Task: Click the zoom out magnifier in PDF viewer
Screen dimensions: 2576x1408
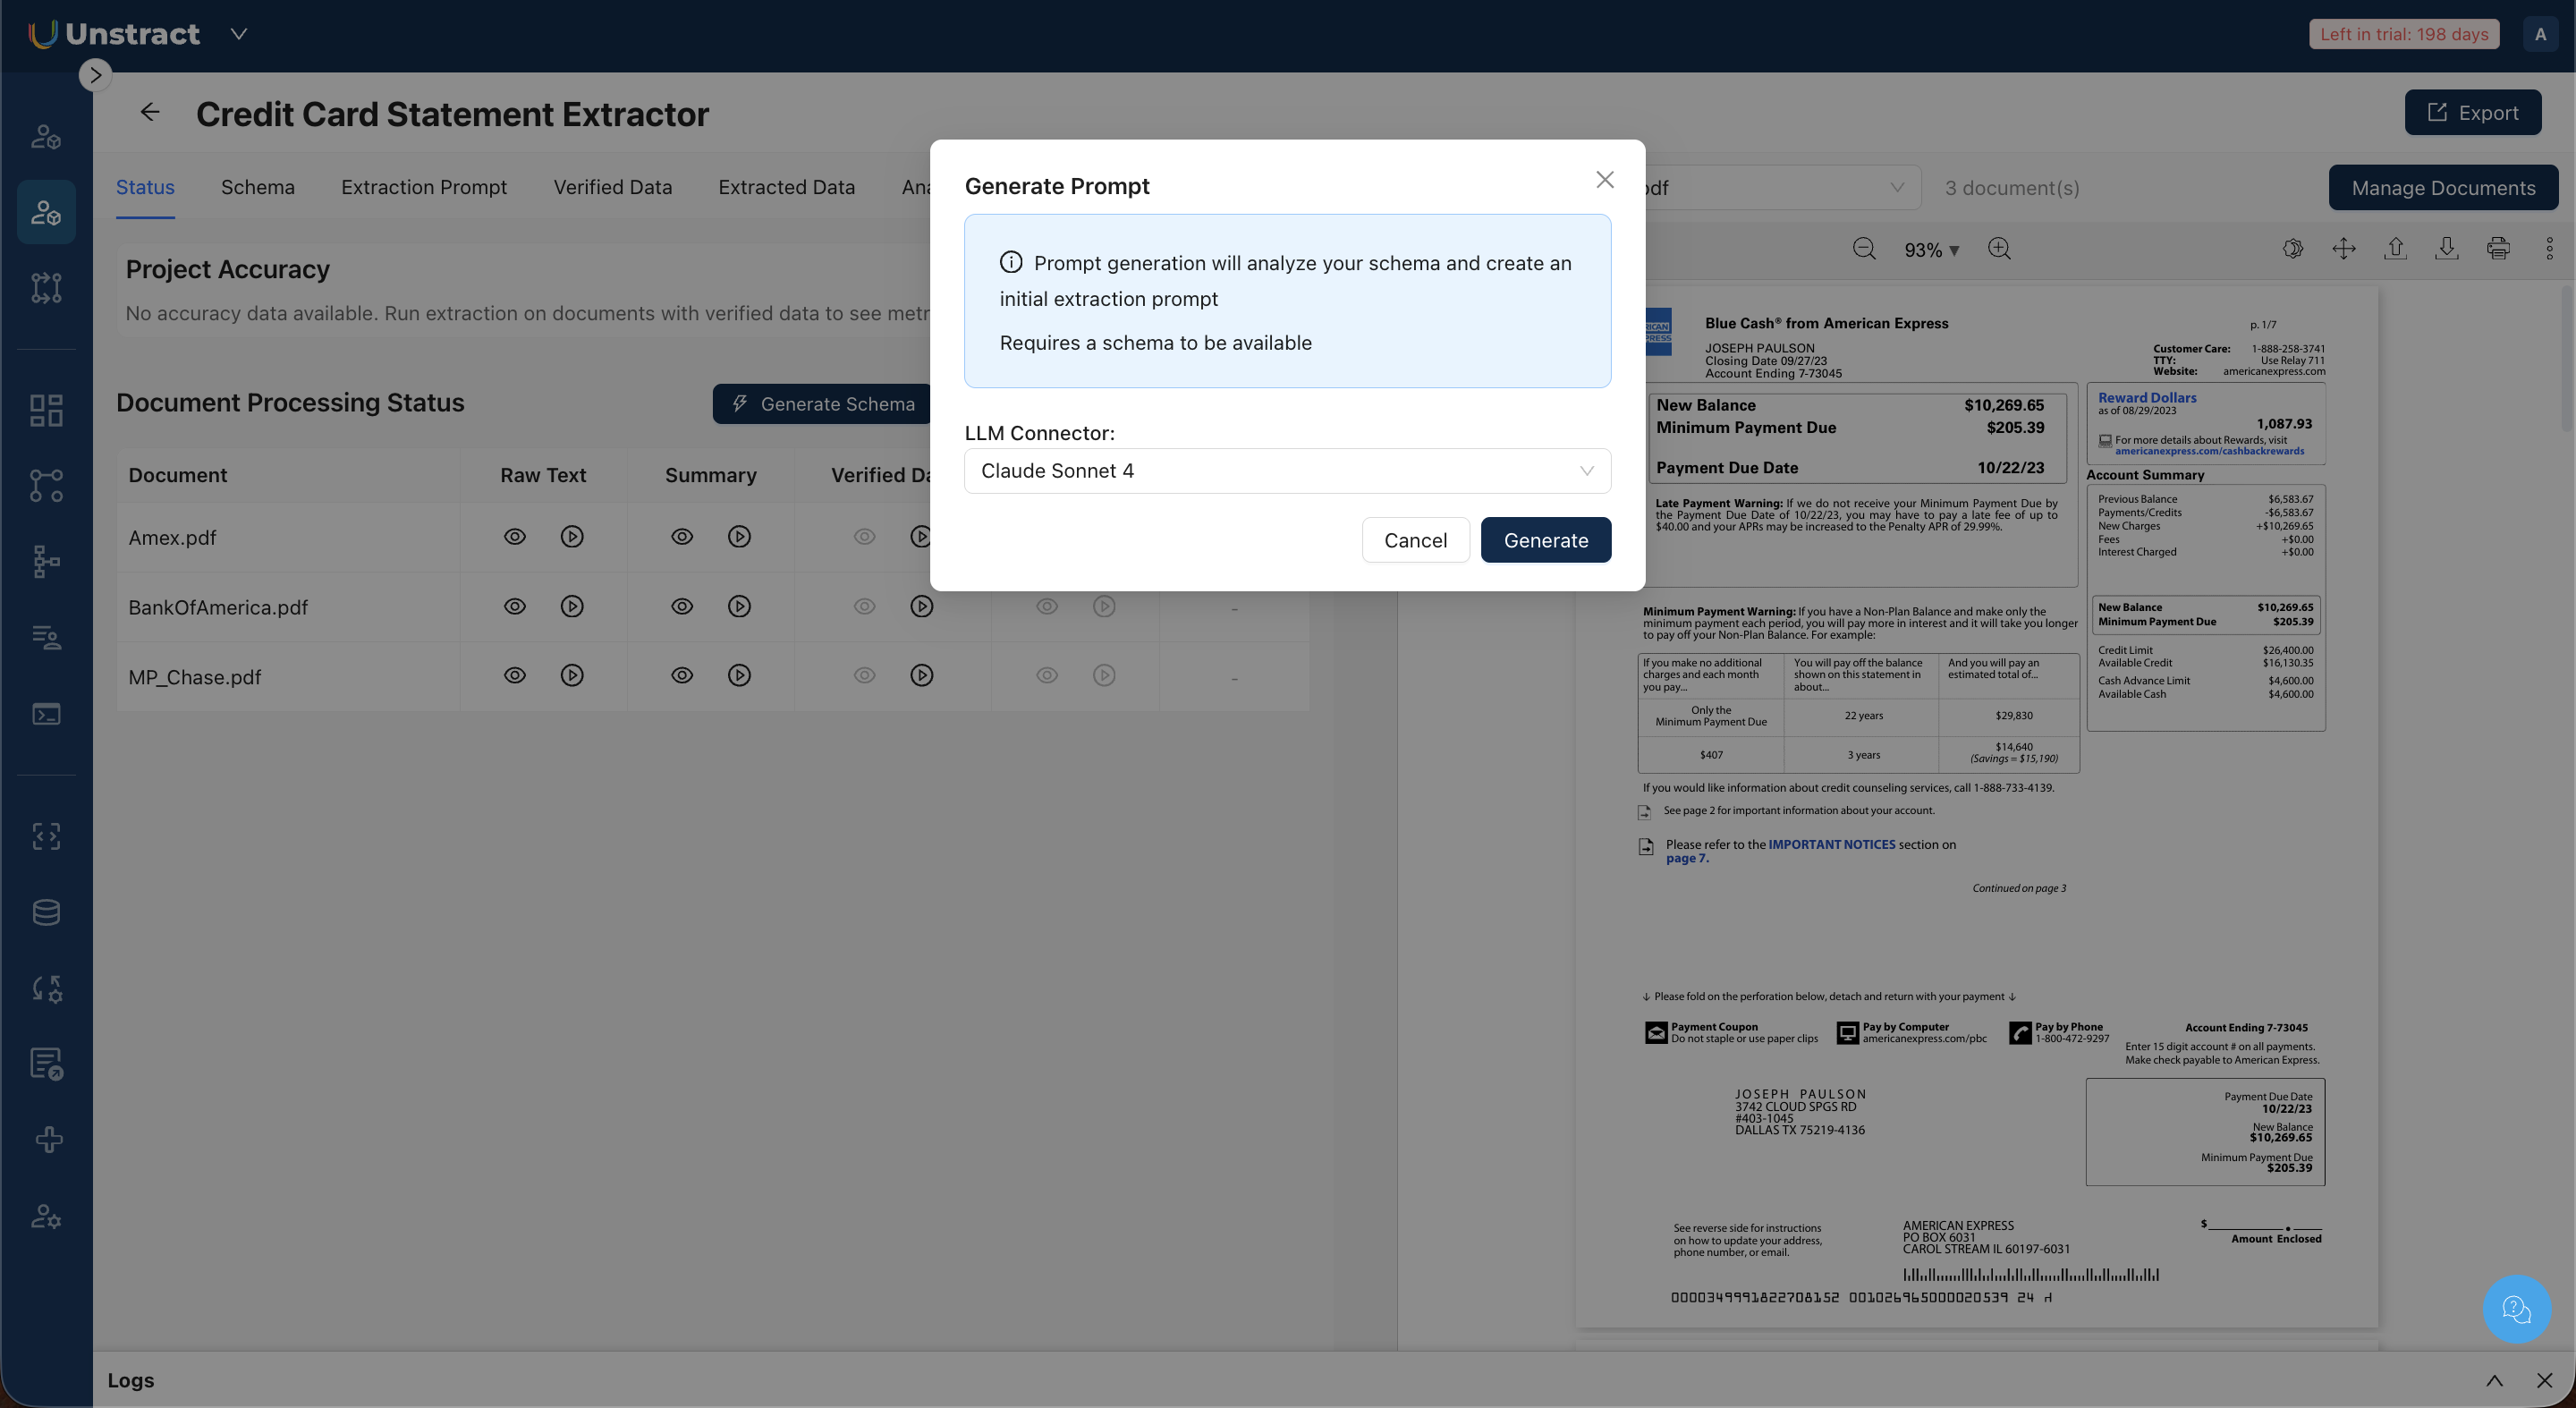Action: 1864,249
